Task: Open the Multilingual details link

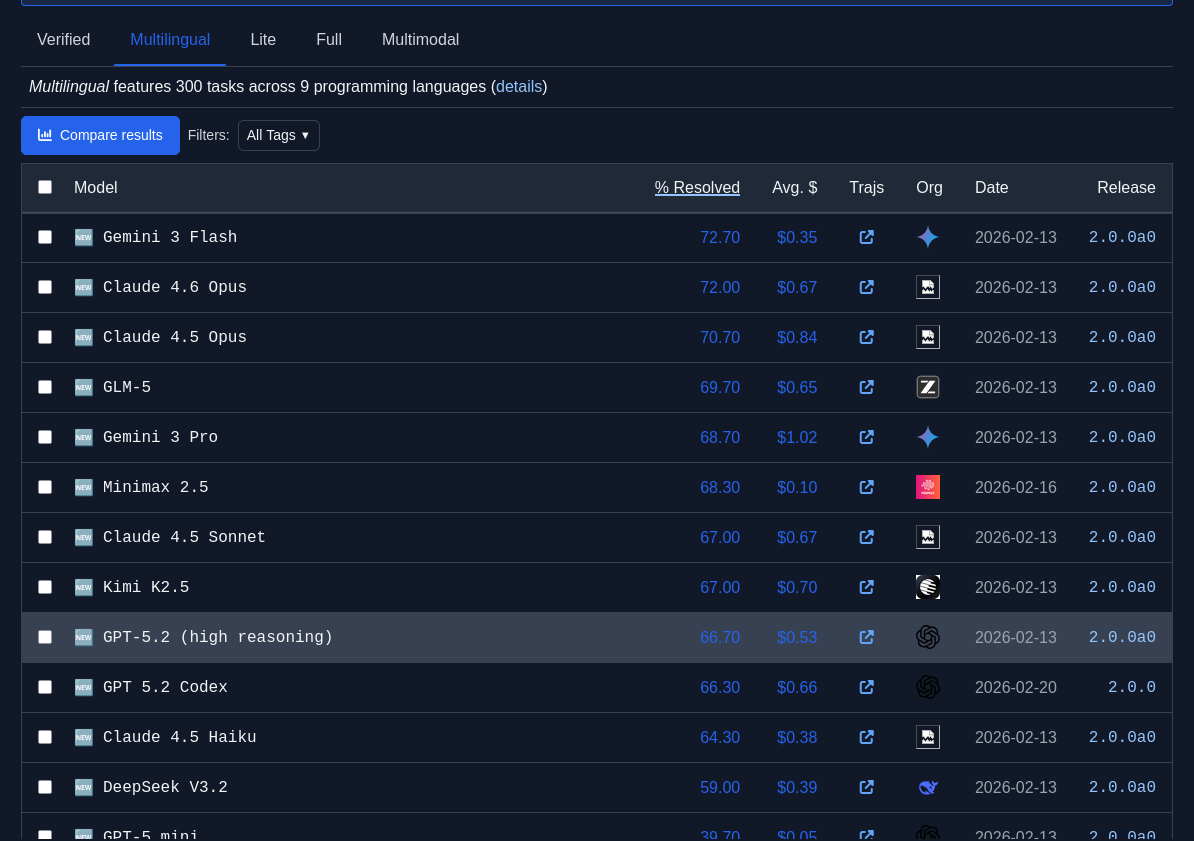Action: point(519,87)
